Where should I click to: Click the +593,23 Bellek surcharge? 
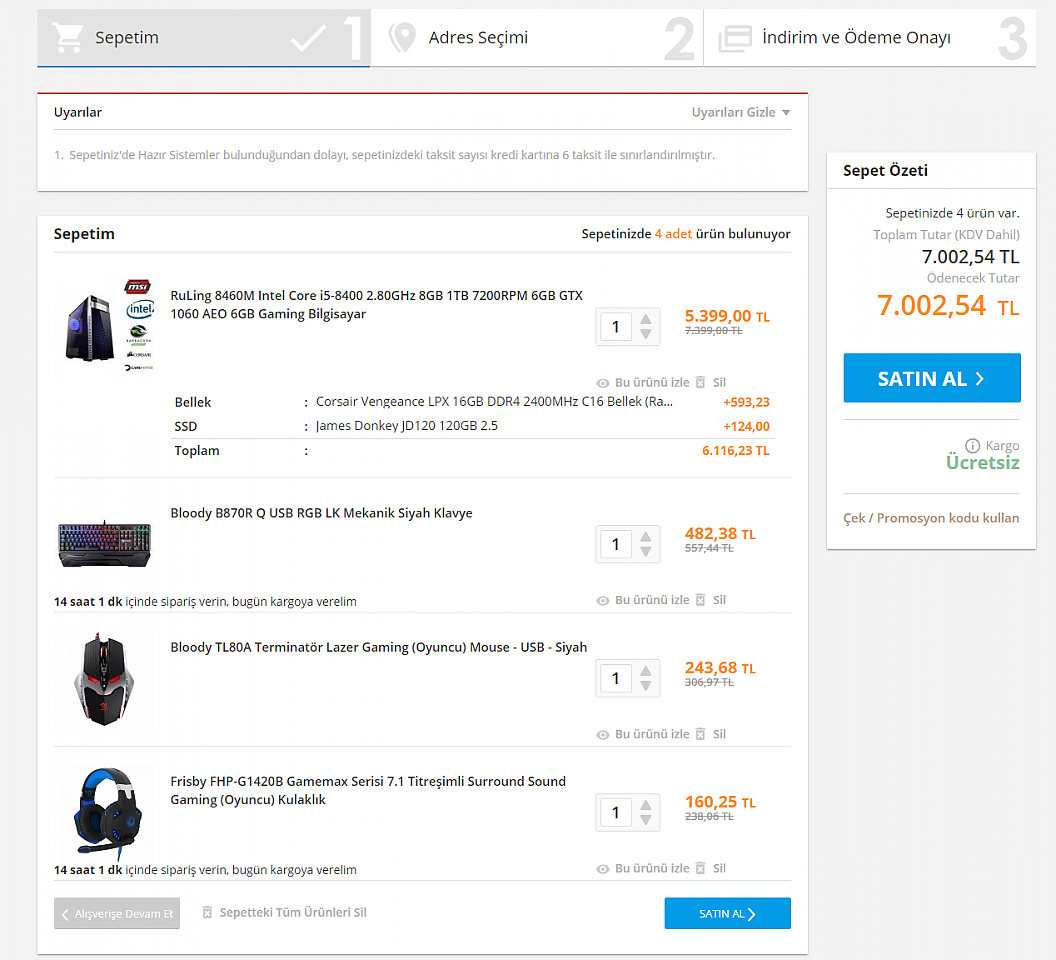[x=746, y=402]
